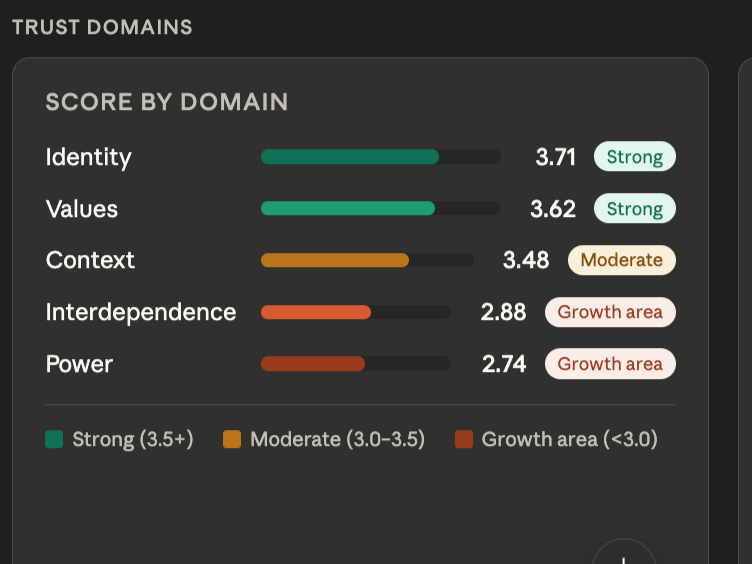The width and height of the screenshot is (752, 564).
Task: Click the Context domain label
Action: (x=90, y=260)
